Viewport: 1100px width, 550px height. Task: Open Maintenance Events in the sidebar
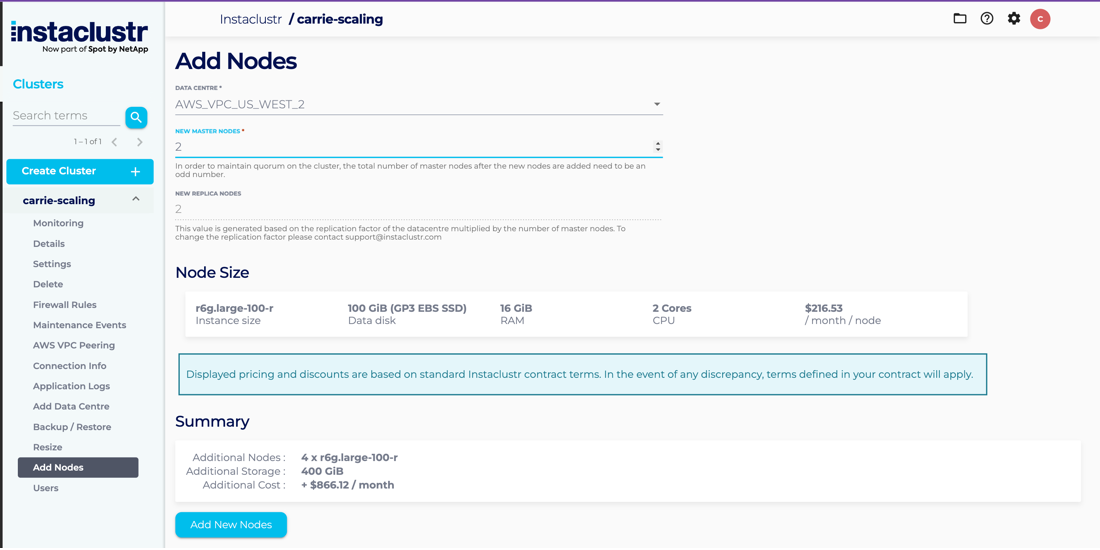79,325
